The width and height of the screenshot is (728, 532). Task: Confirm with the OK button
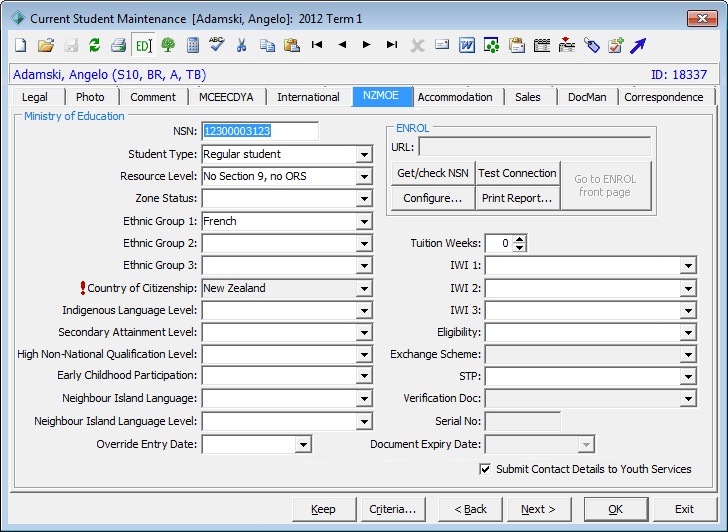pos(616,509)
